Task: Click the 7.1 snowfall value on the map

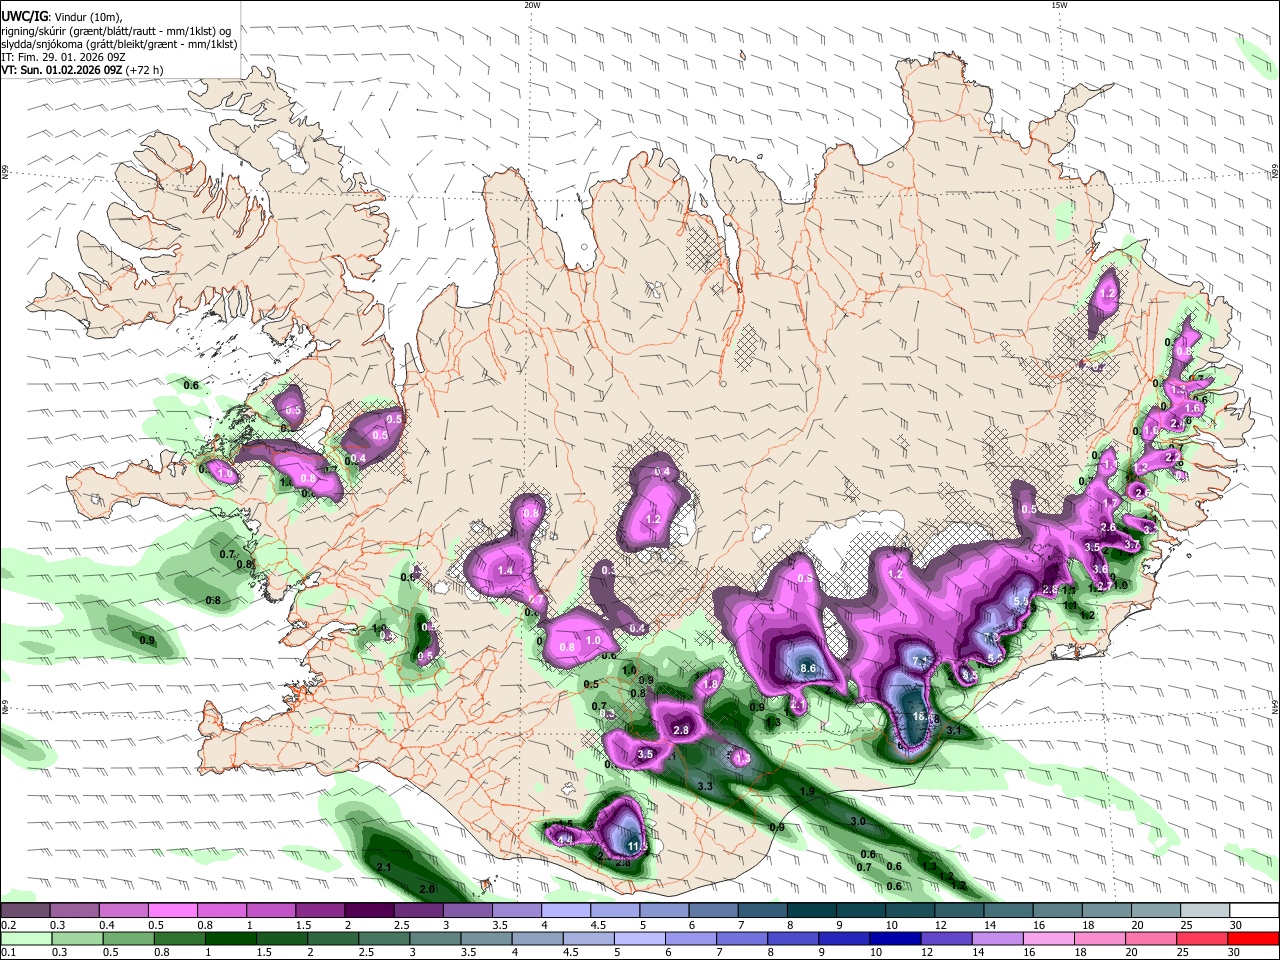Action: point(921,661)
